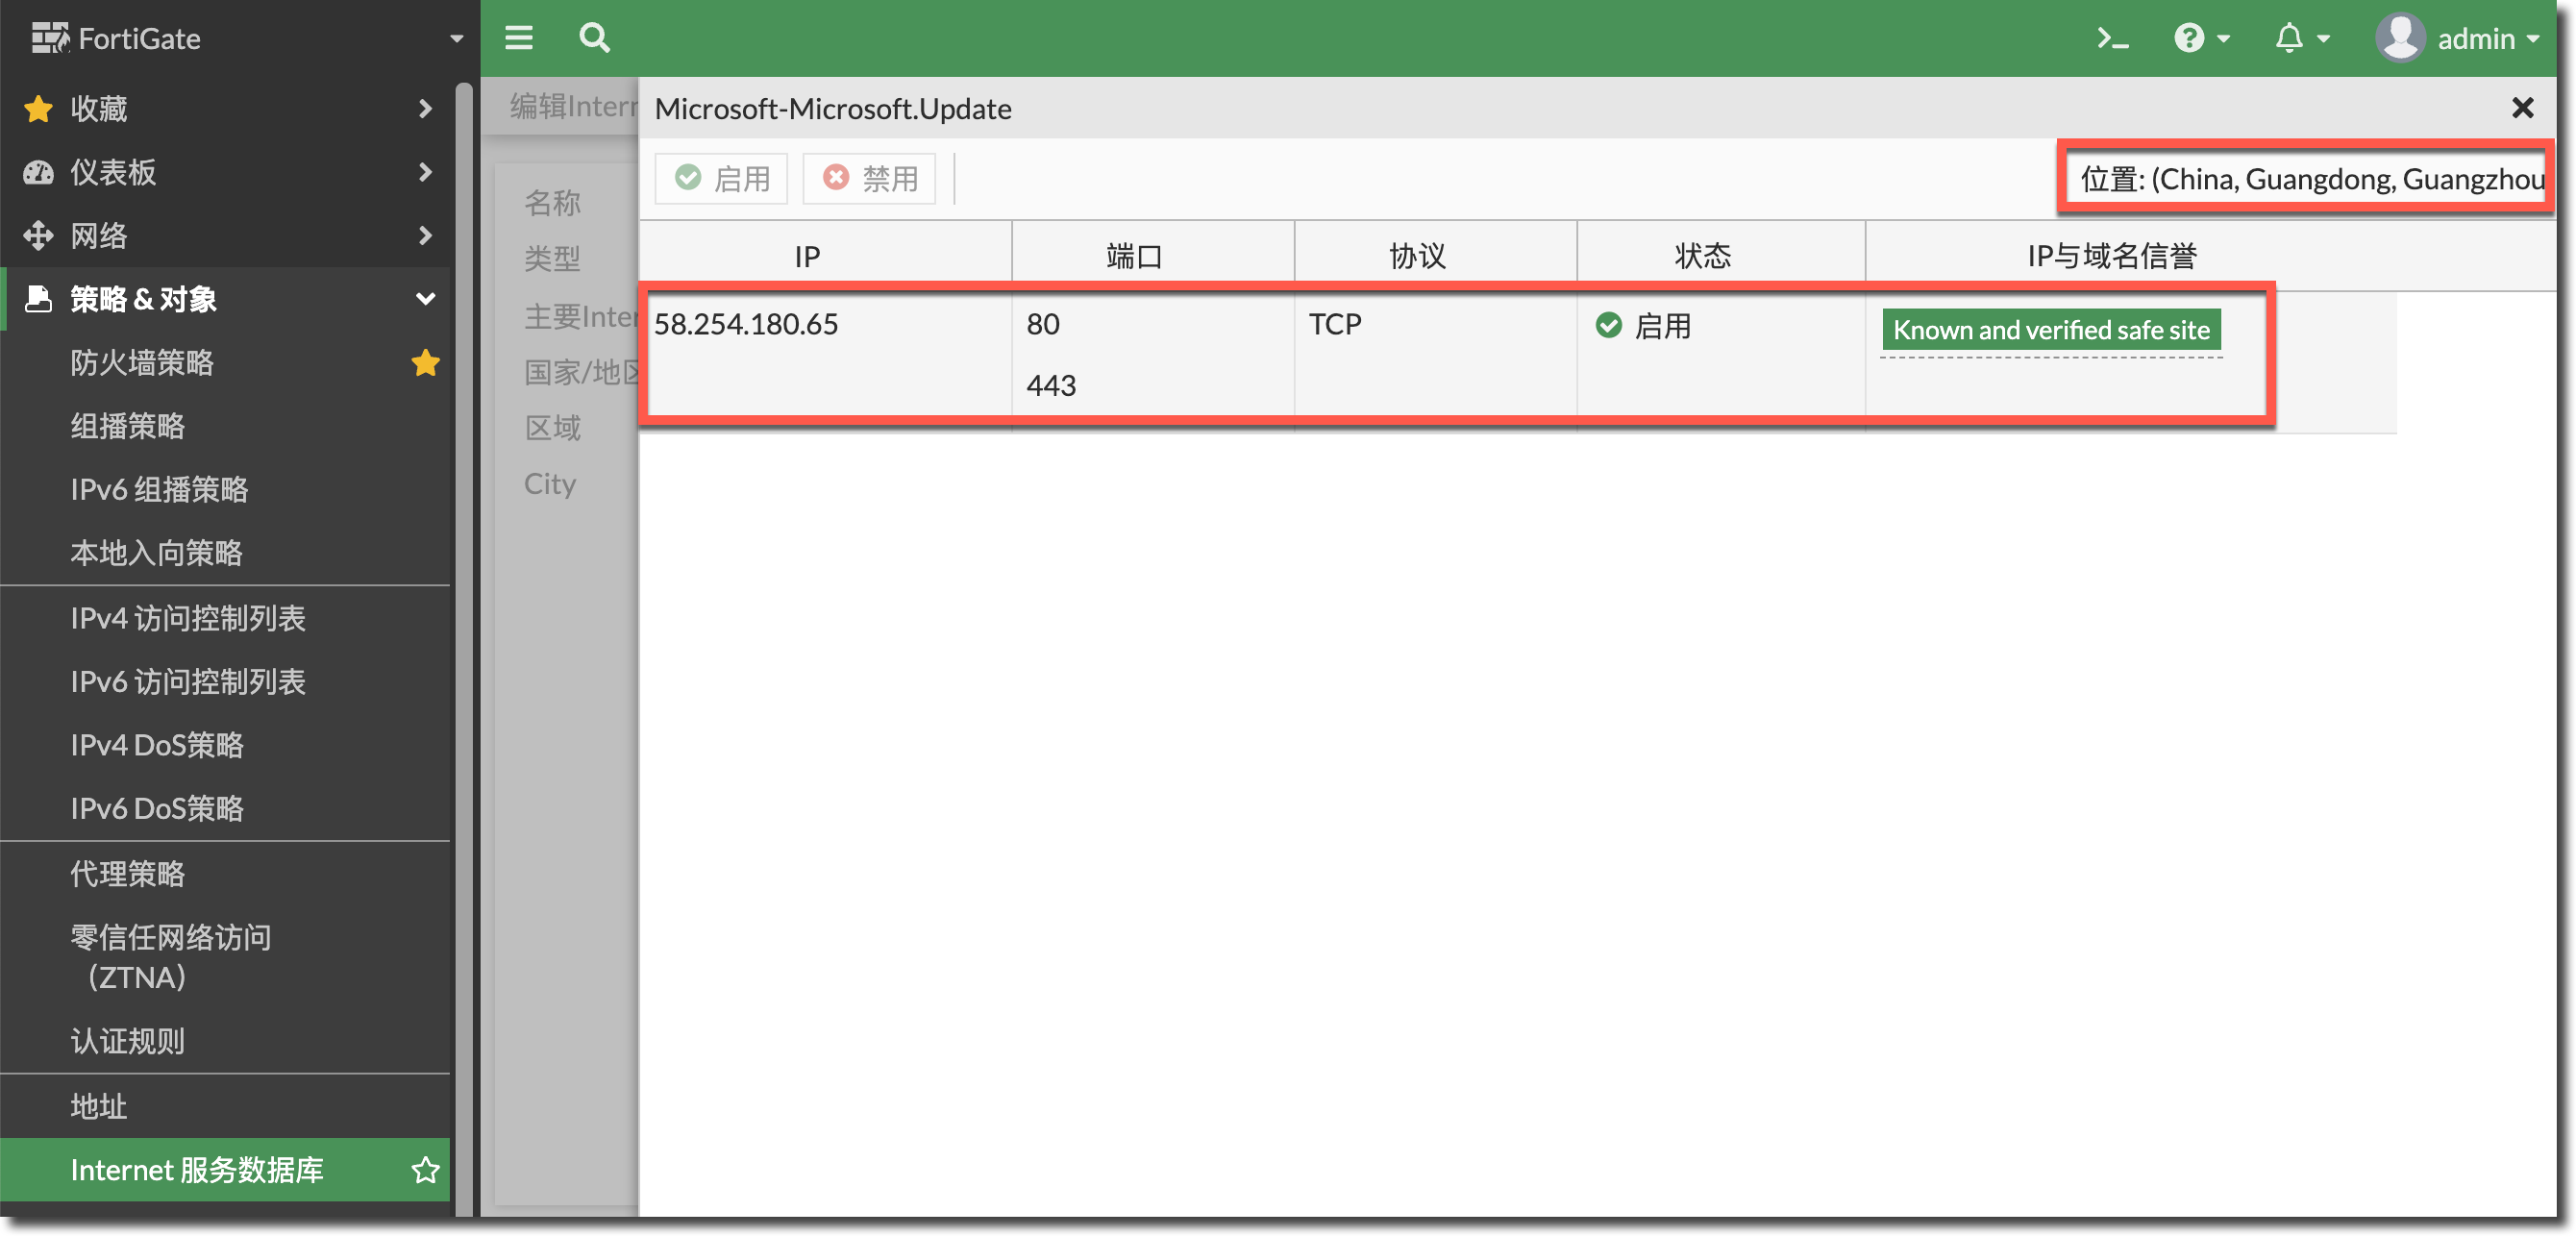Click the search magnifier icon

coord(594,38)
